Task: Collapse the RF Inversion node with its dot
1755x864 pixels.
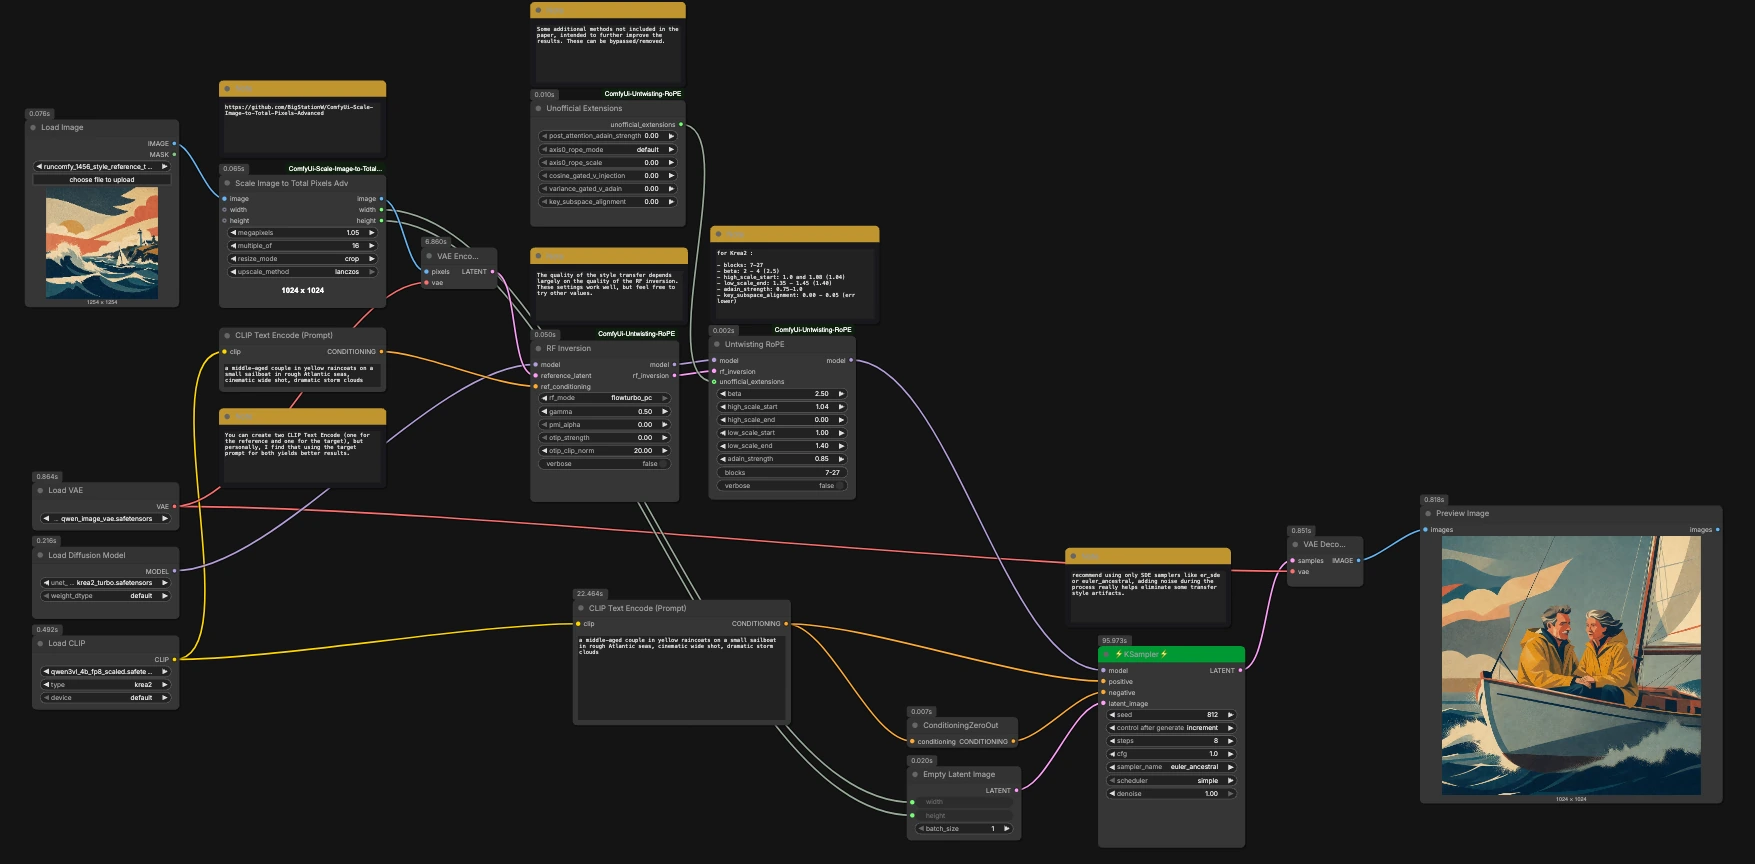Action: point(538,348)
